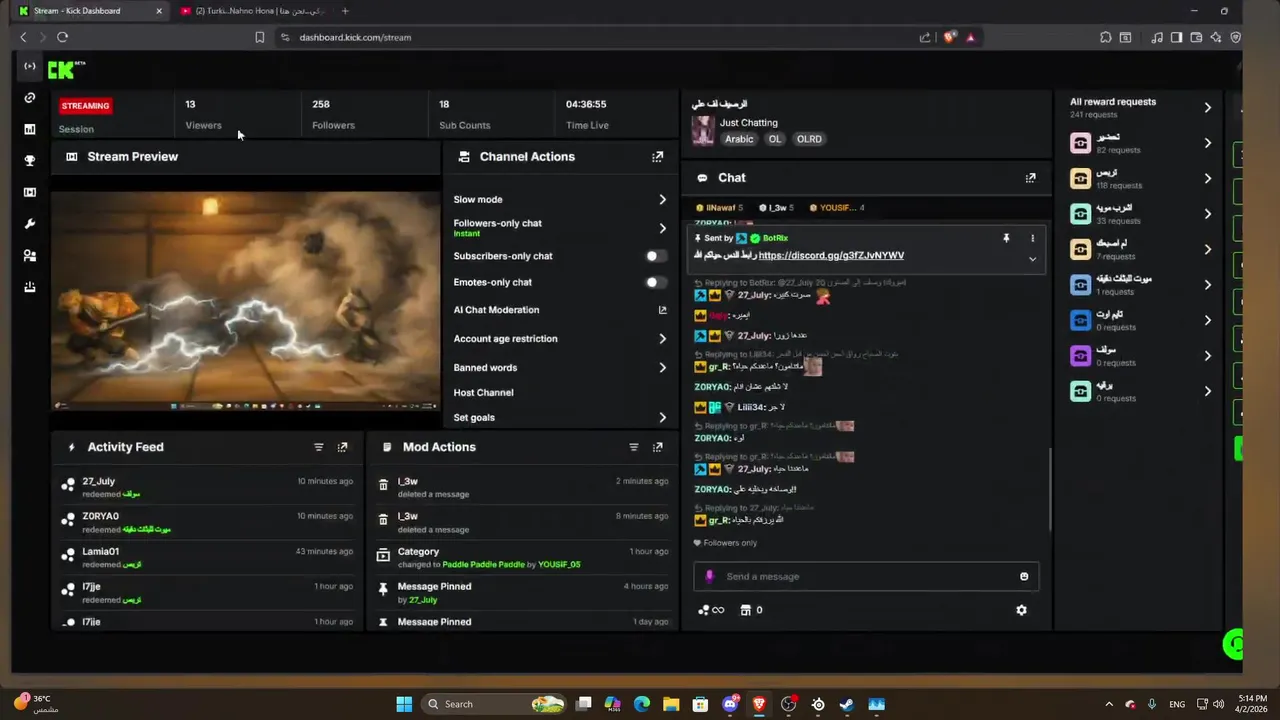Select the ZORYA0 redeemed activity entry
This screenshot has height=720, width=1280.
pos(207,522)
